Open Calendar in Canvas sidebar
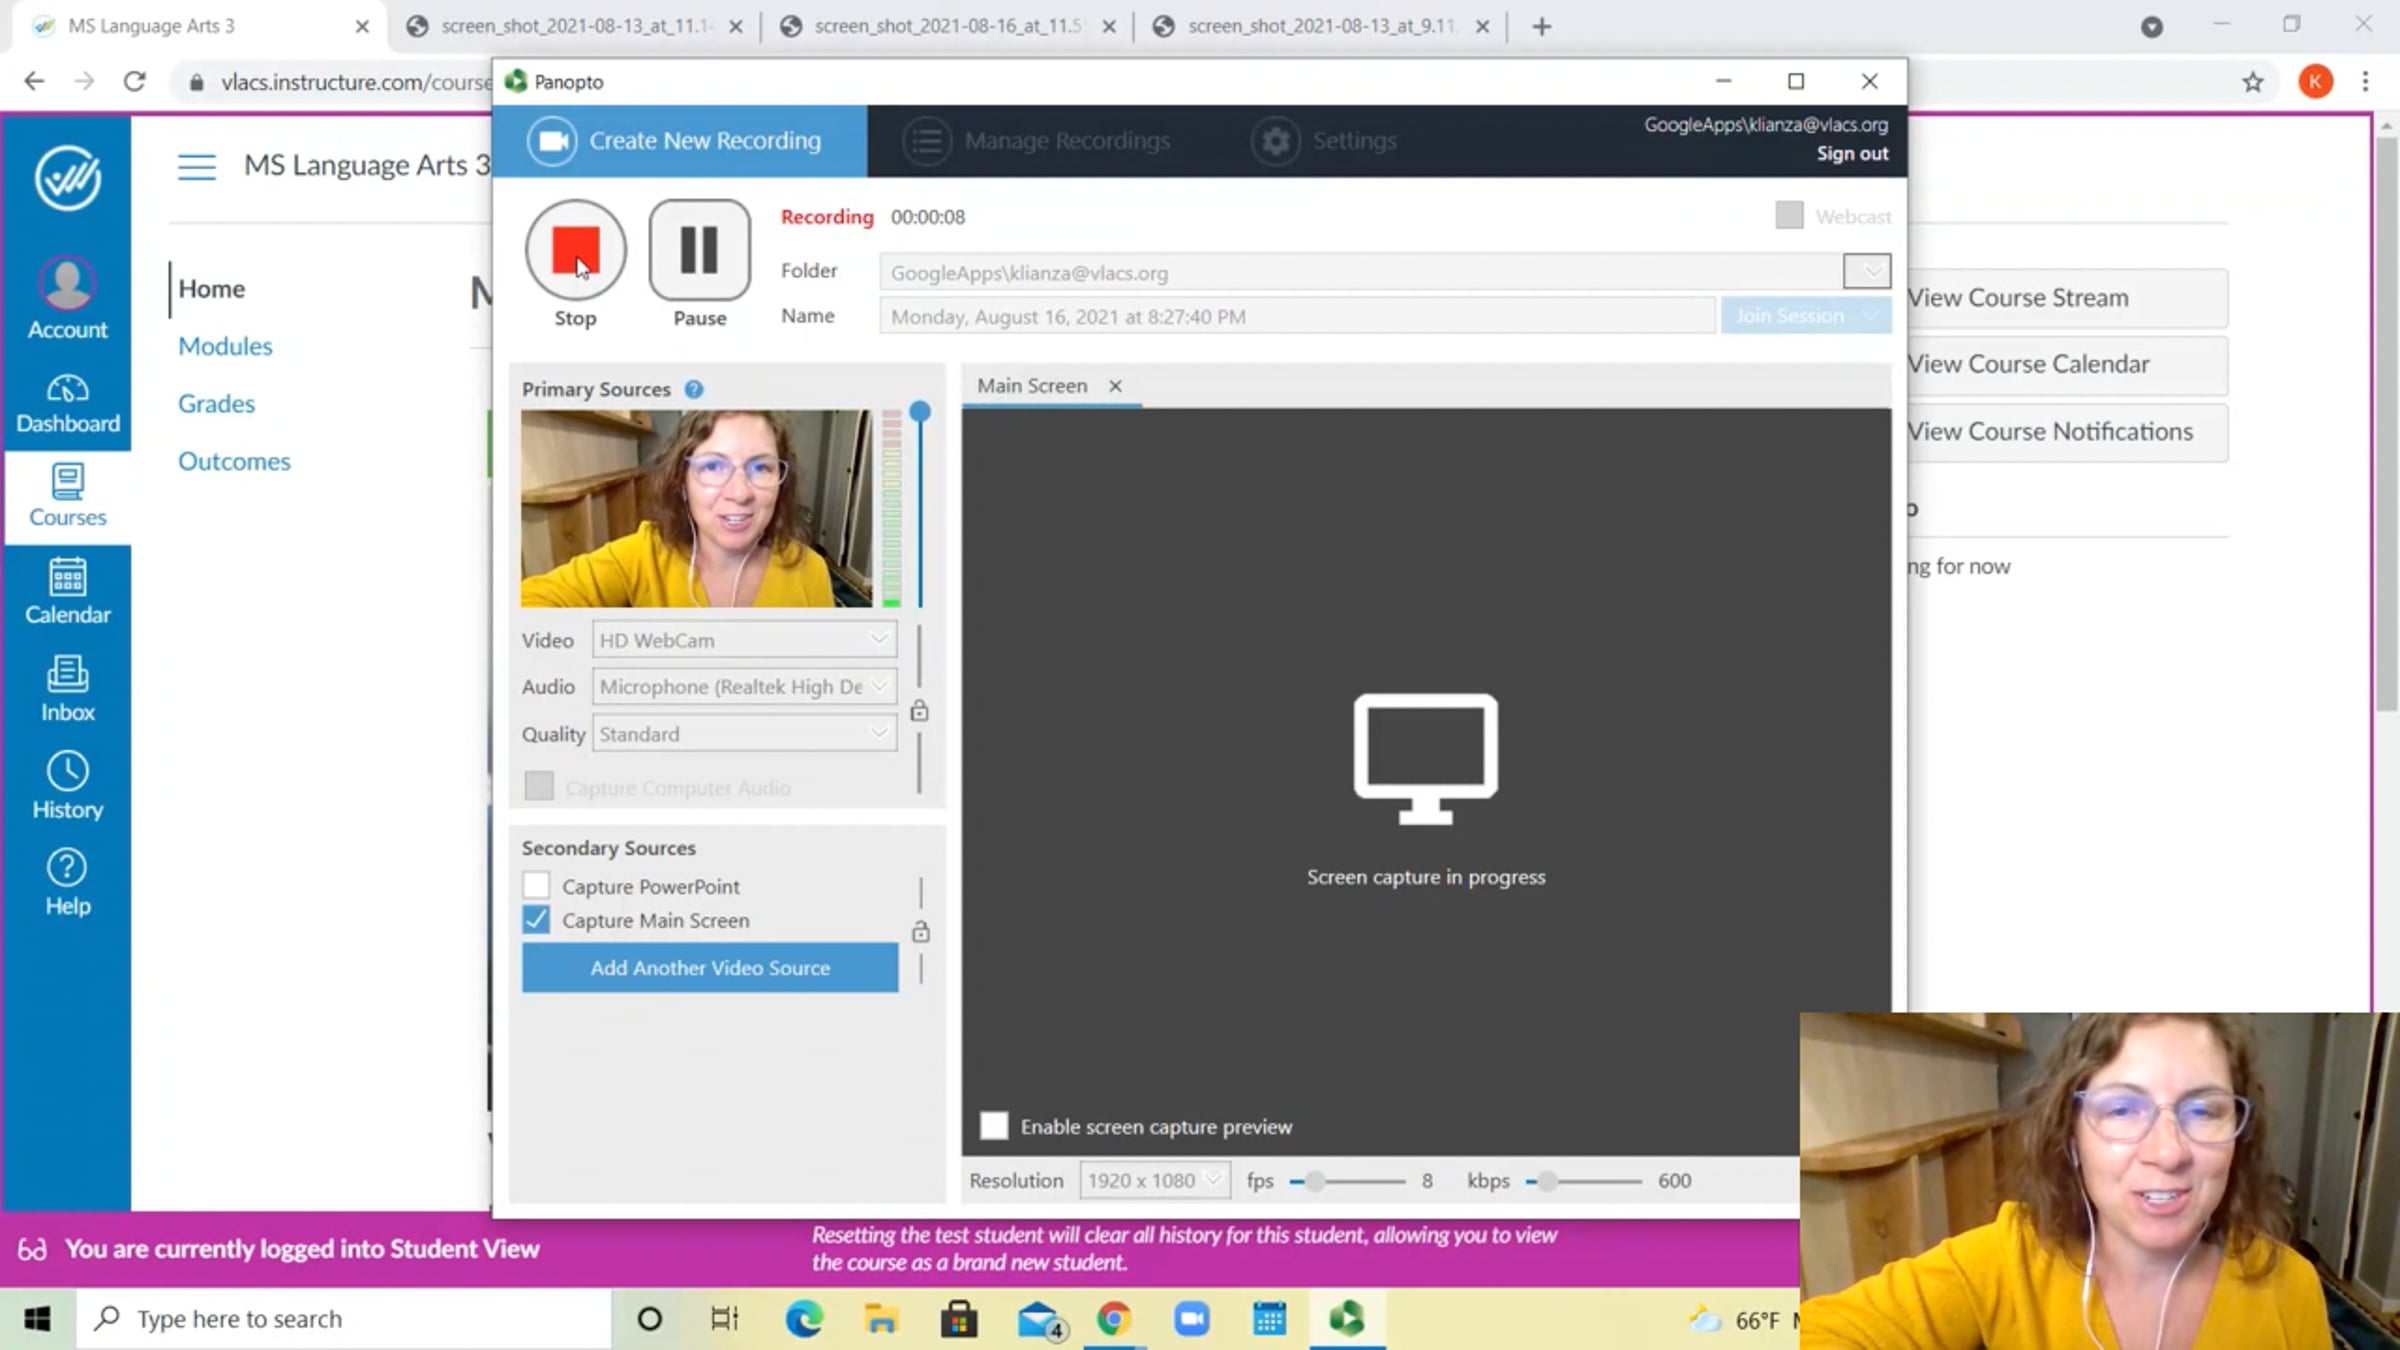 67,591
